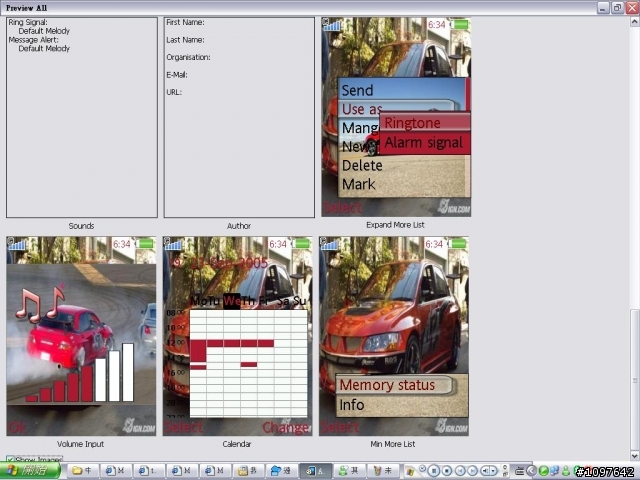
Task: Click the Mark entry in the preview menu
Action: [358, 184]
